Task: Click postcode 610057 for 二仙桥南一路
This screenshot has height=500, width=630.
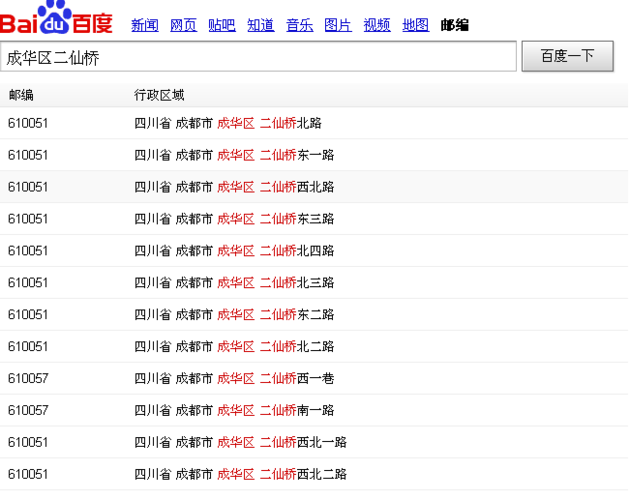Action: point(28,410)
